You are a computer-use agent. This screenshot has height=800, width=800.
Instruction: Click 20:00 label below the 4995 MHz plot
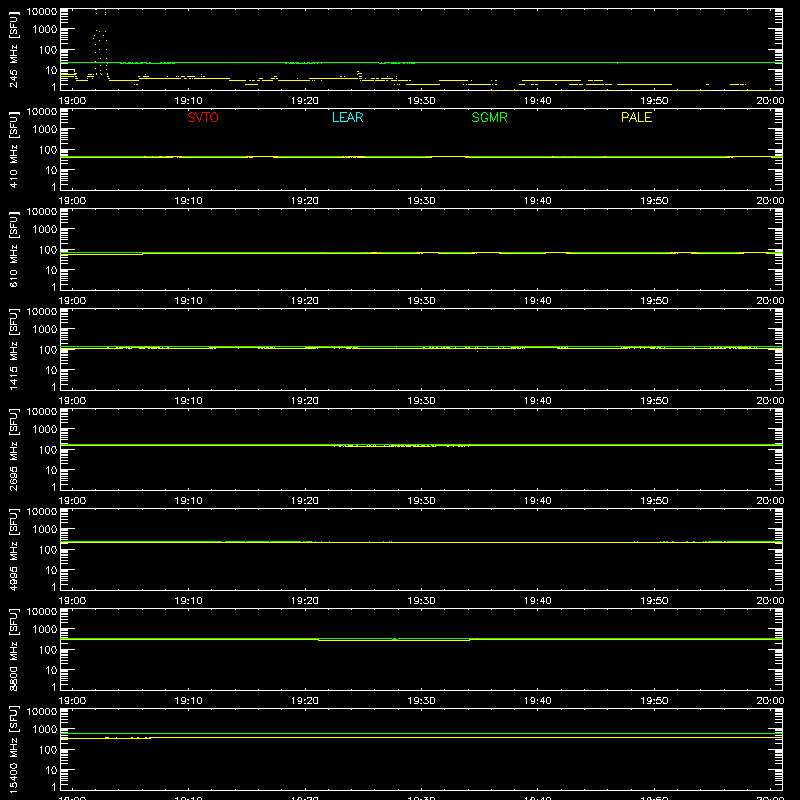coord(770,601)
